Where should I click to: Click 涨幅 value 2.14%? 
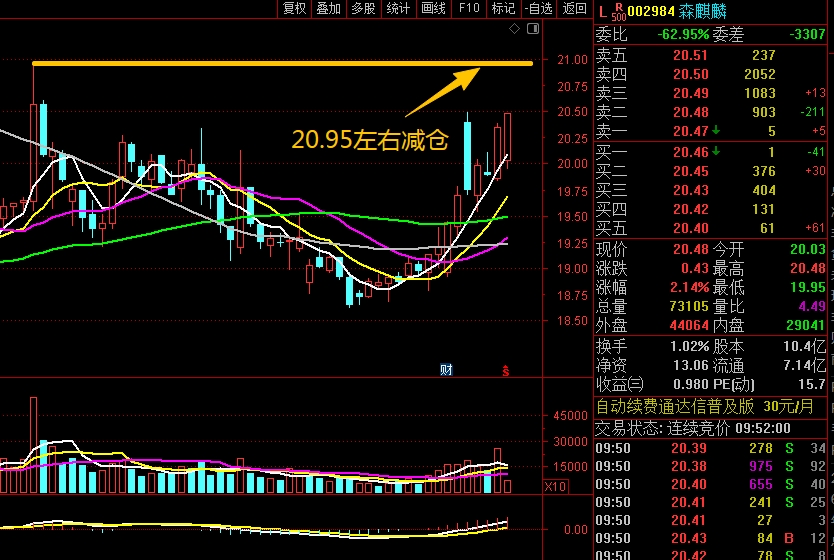click(x=689, y=288)
